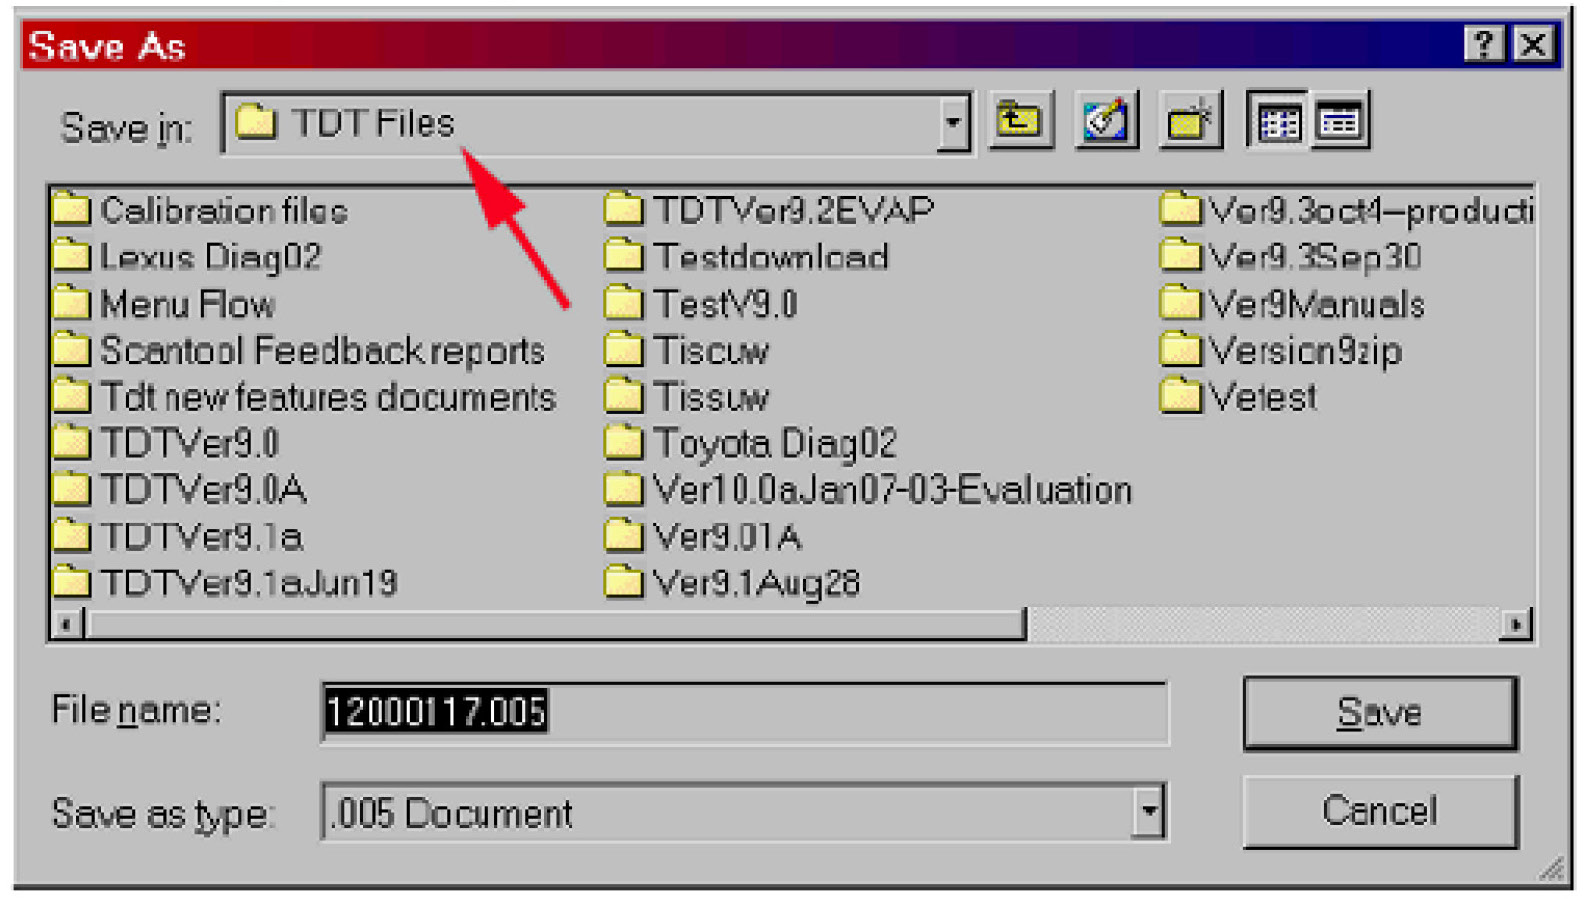The height and width of the screenshot is (899, 1589).
Task: Select the Scantool Feedback reports folder
Action: (321, 351)
